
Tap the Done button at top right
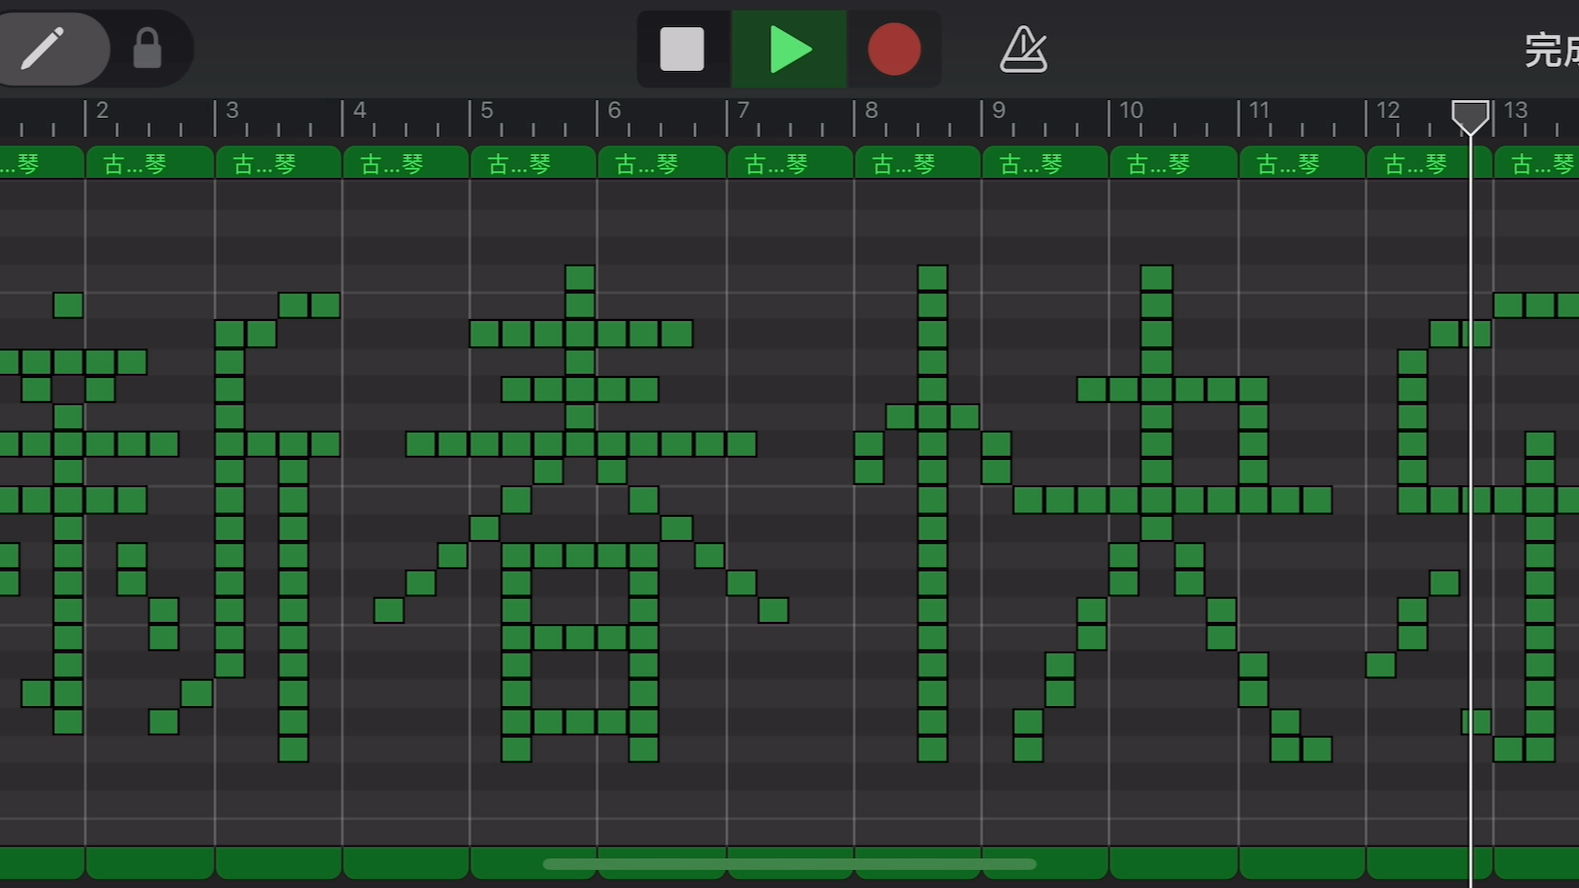tap(1551, 50)
